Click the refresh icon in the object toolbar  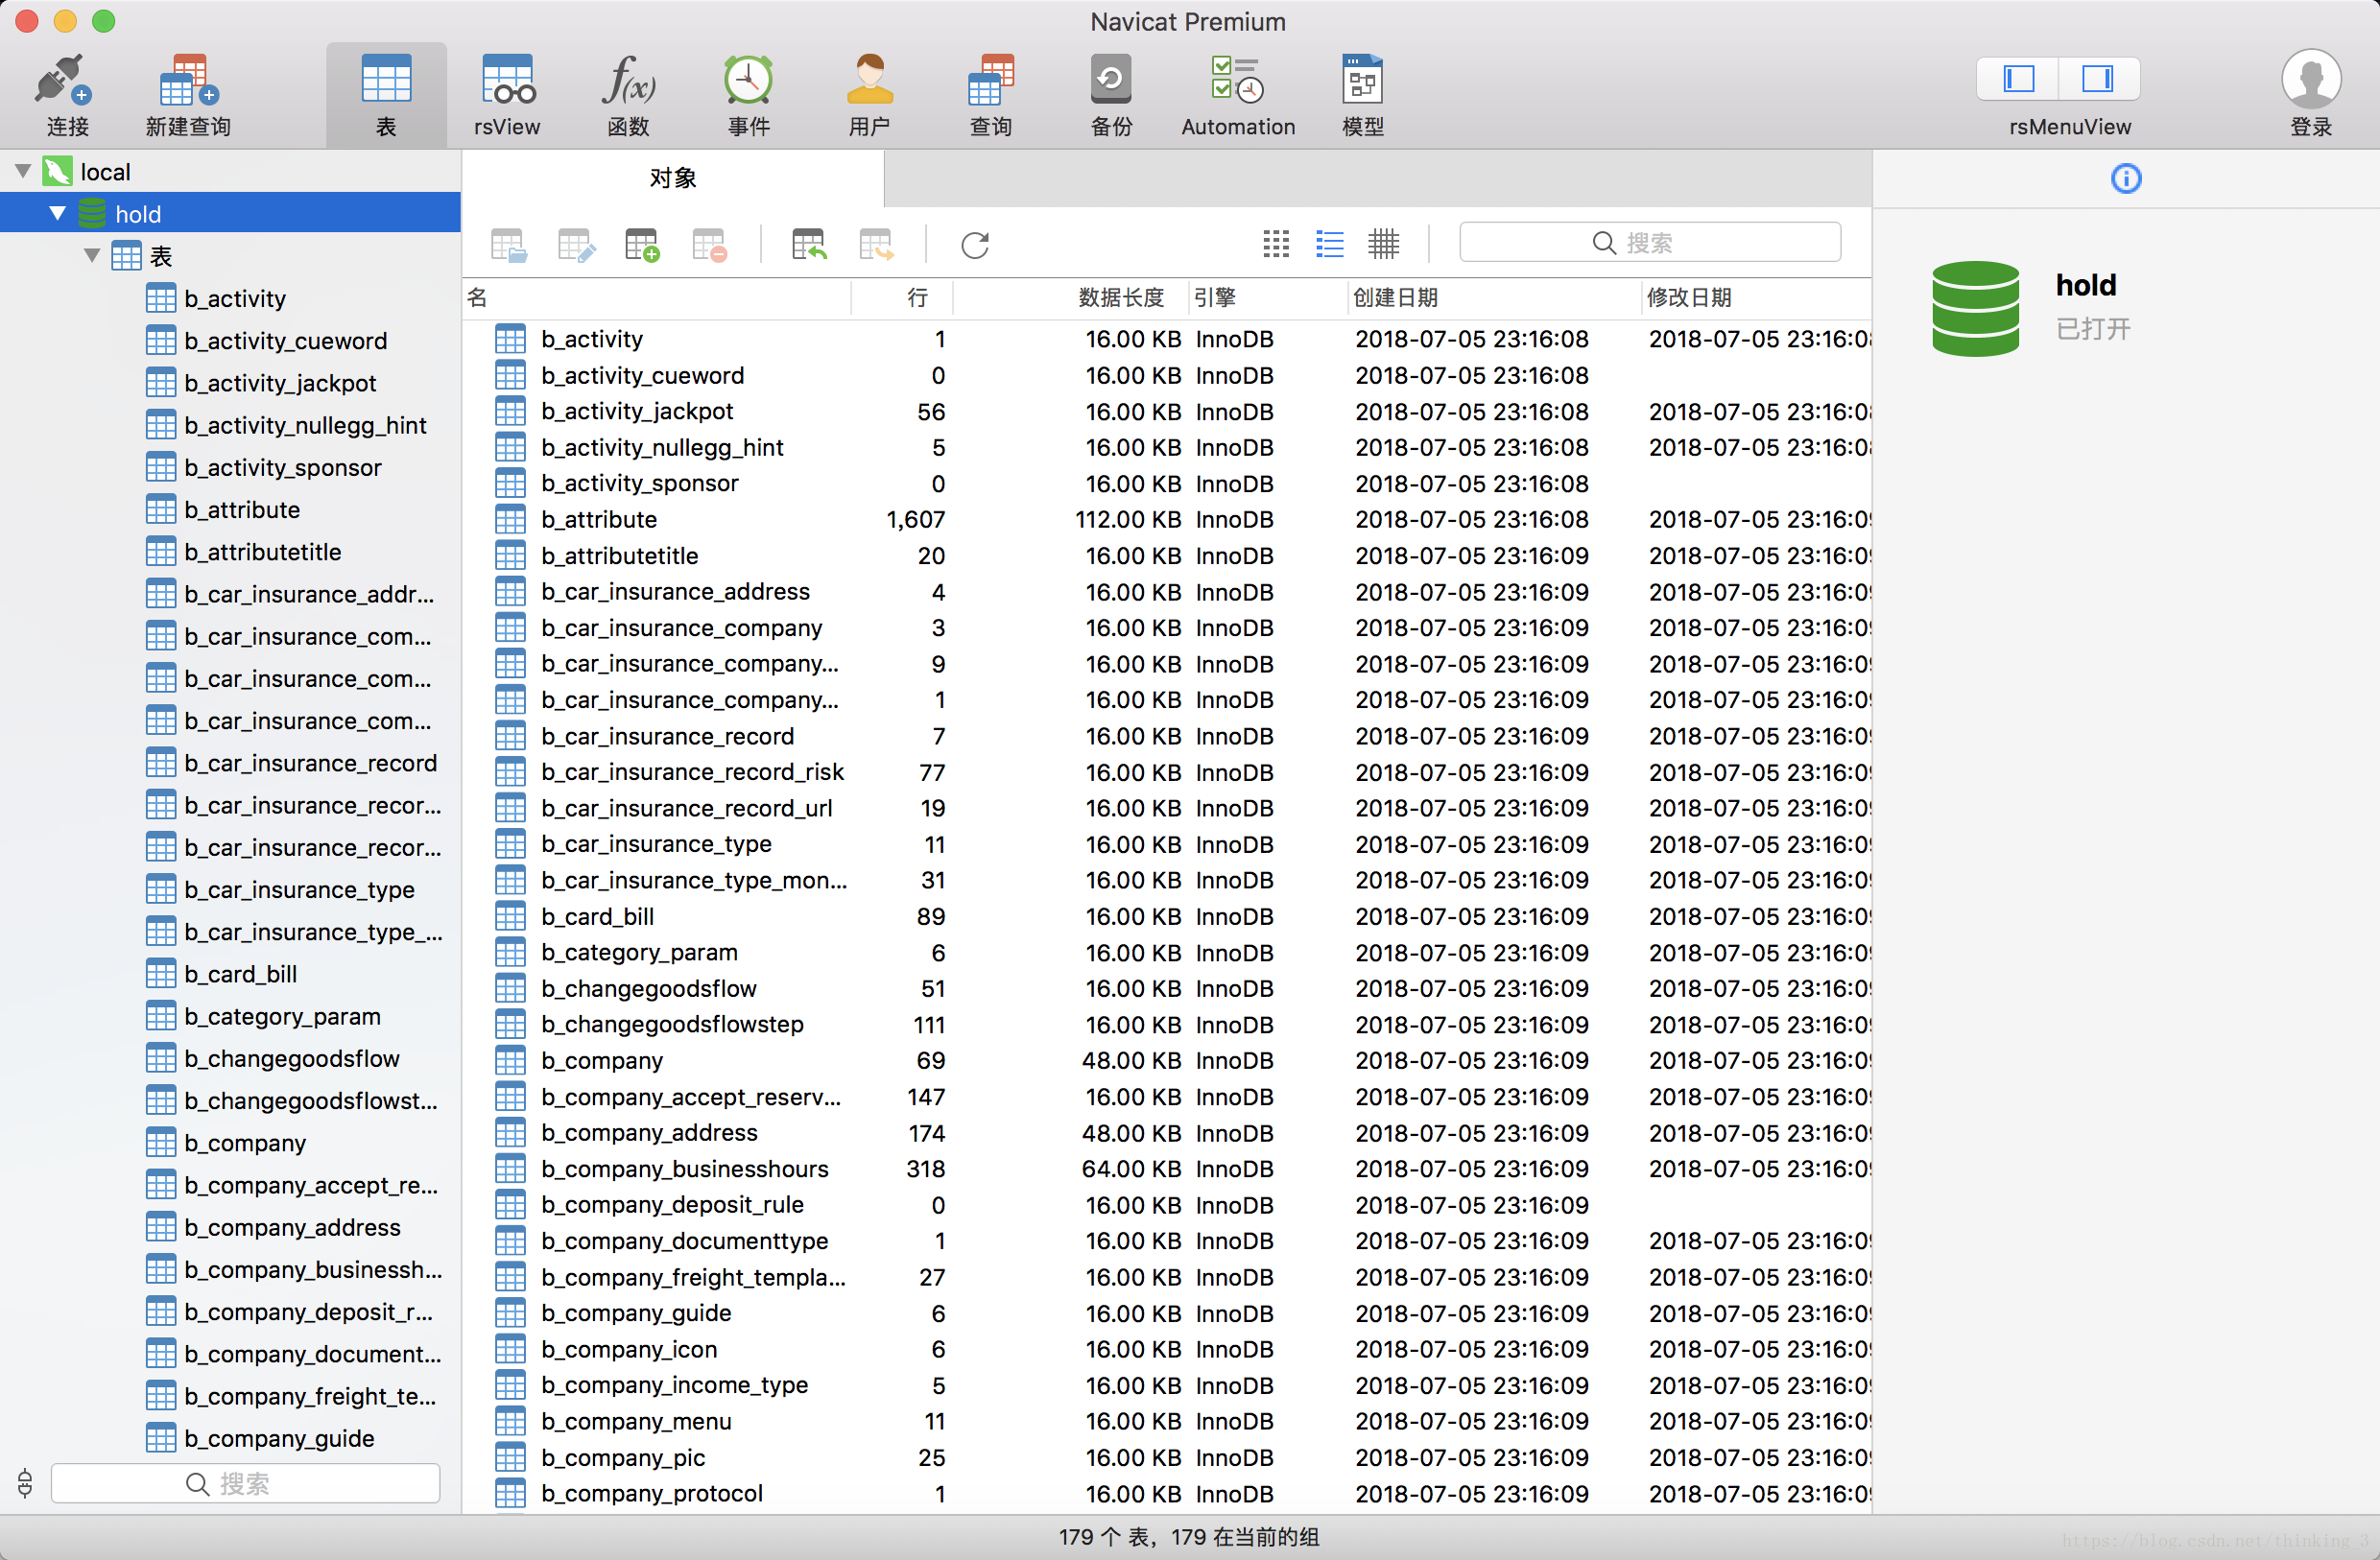point(975,245)
